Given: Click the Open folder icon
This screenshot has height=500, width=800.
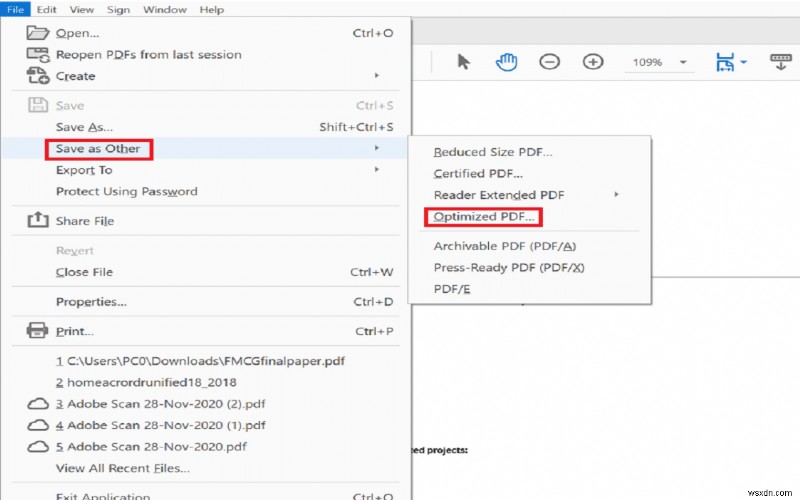Looking at the screenshot, I should coord(38,33).
